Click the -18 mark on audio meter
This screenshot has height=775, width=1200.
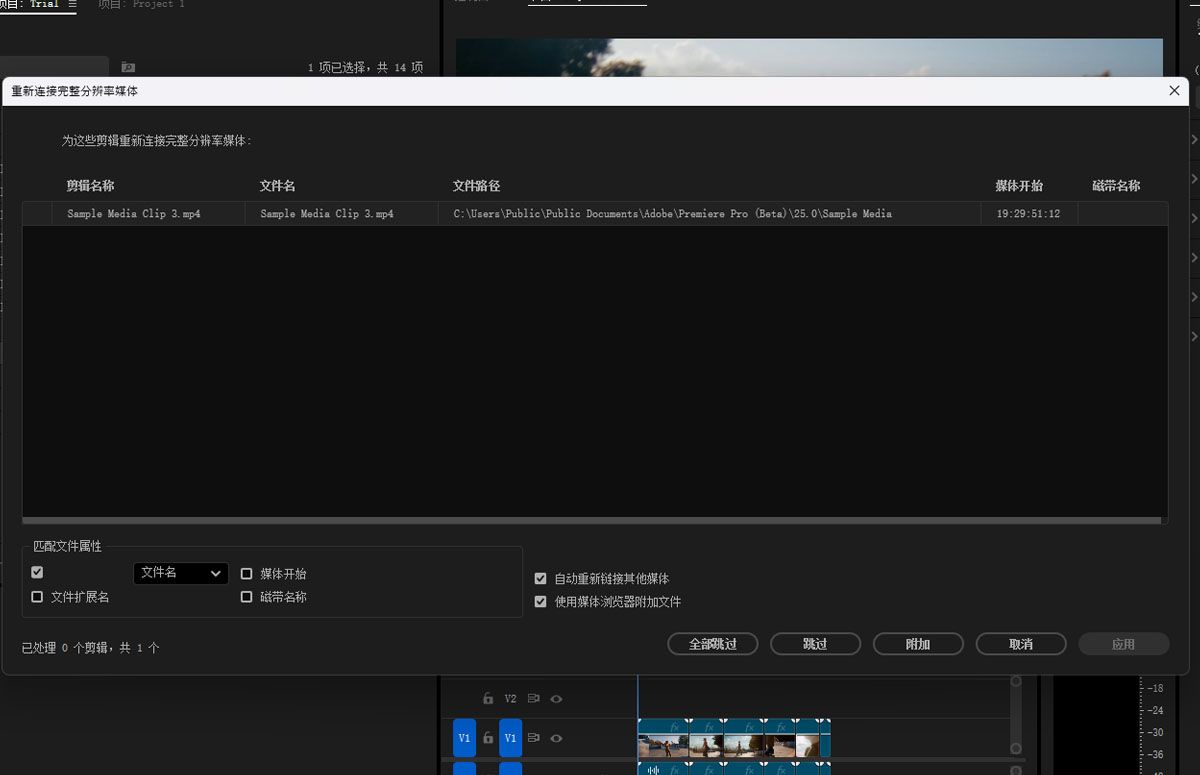tap(1155, 688)
